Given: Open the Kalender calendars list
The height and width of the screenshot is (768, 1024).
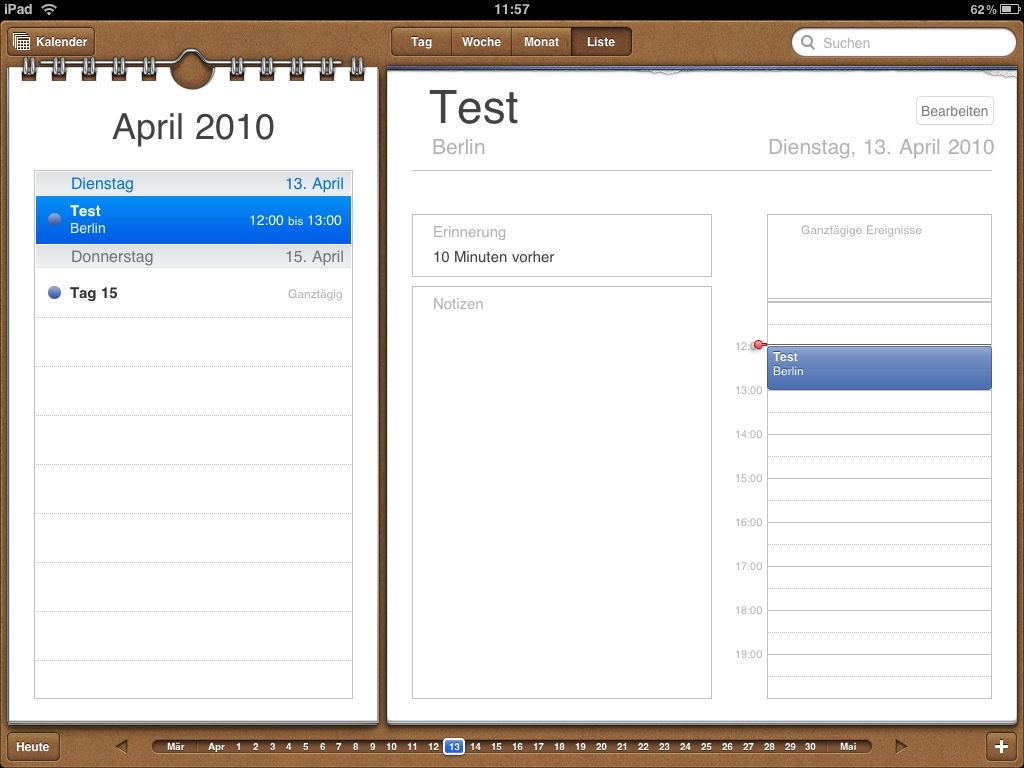Looking at the screenshot, I should click(51, 42).
